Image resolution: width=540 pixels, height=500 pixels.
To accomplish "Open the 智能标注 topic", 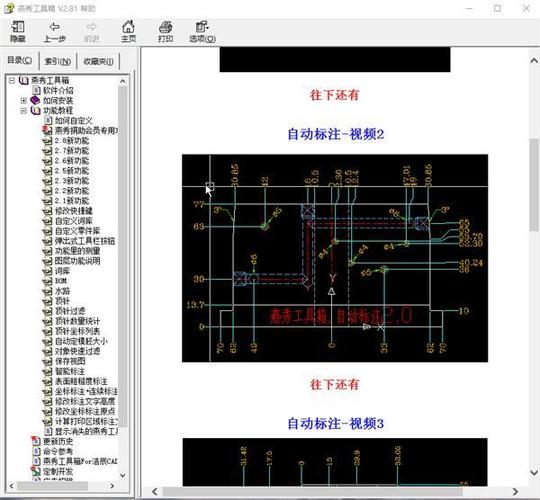I will coord(70,371).
